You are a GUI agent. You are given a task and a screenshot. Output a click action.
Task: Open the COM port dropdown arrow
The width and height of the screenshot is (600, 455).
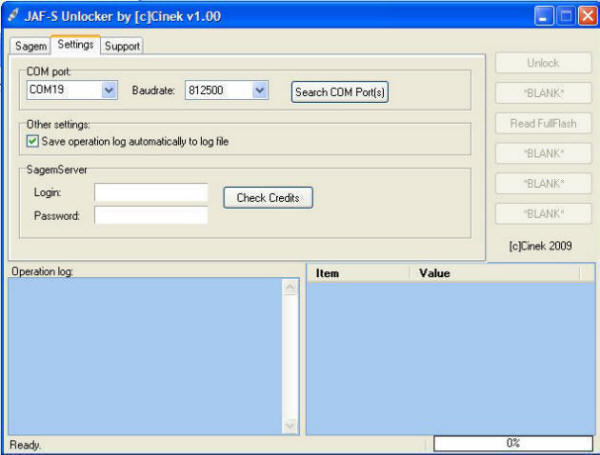click(x=109, y=90)
